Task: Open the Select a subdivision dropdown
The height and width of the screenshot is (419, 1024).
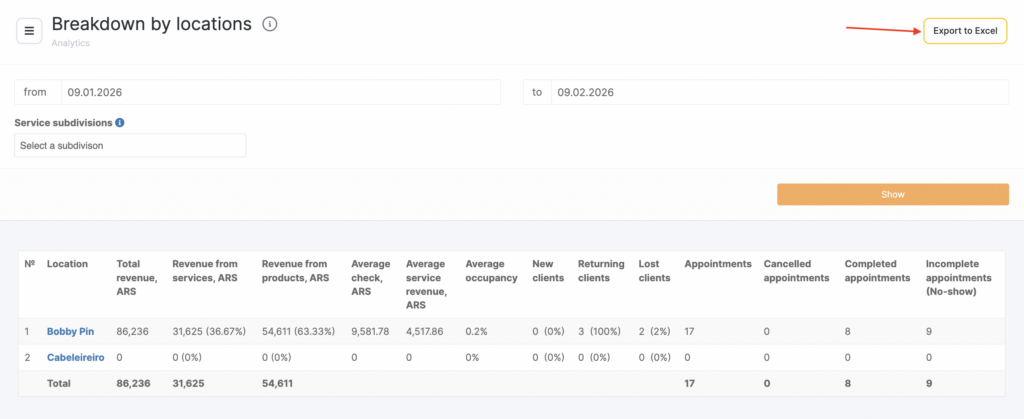Action: [130, 146]
